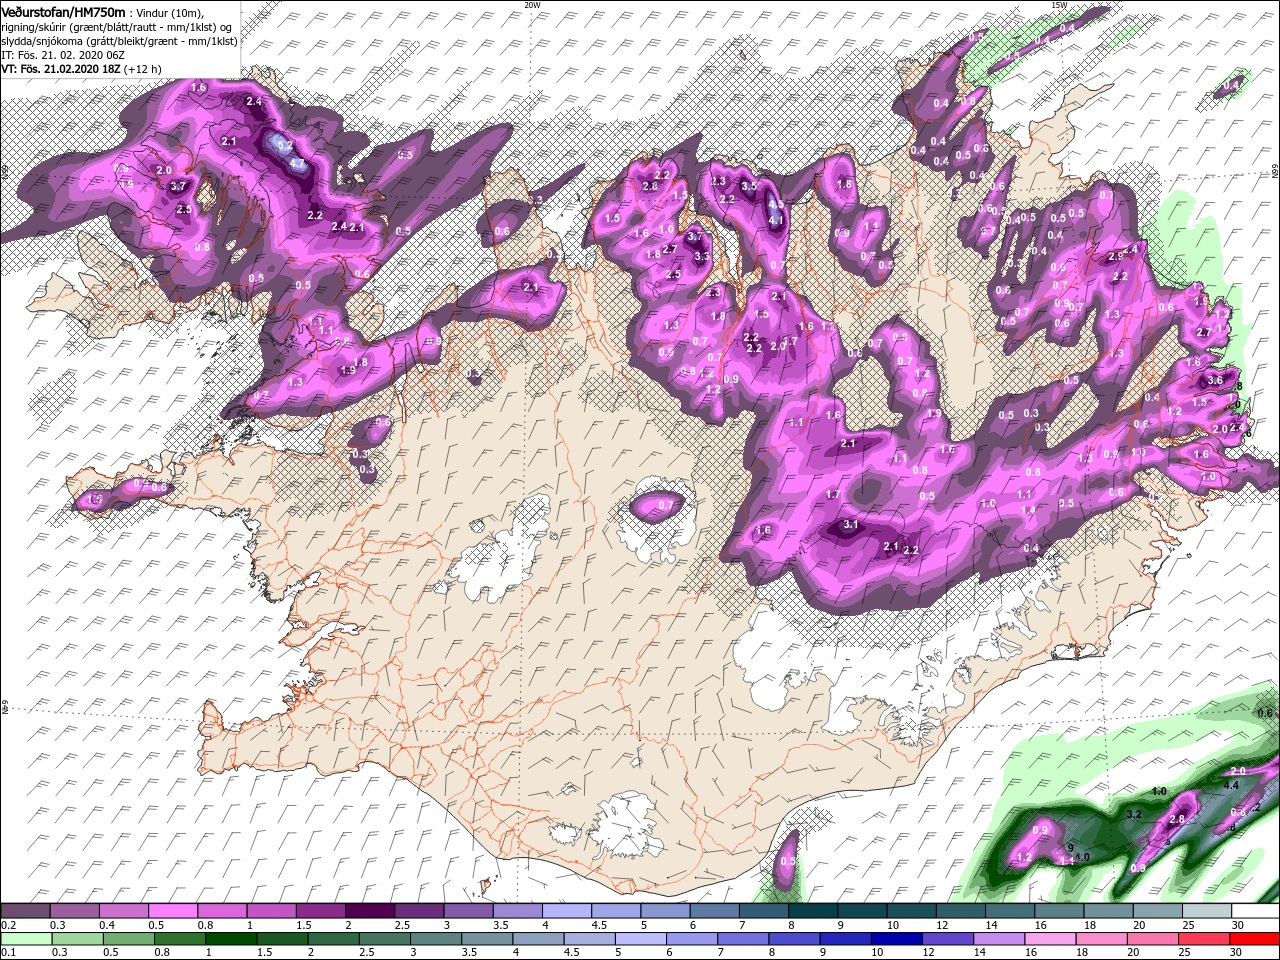Screen dimensions: 1280x960
Task: Click the 3.6 value on the east coast
Action: 1215,380
